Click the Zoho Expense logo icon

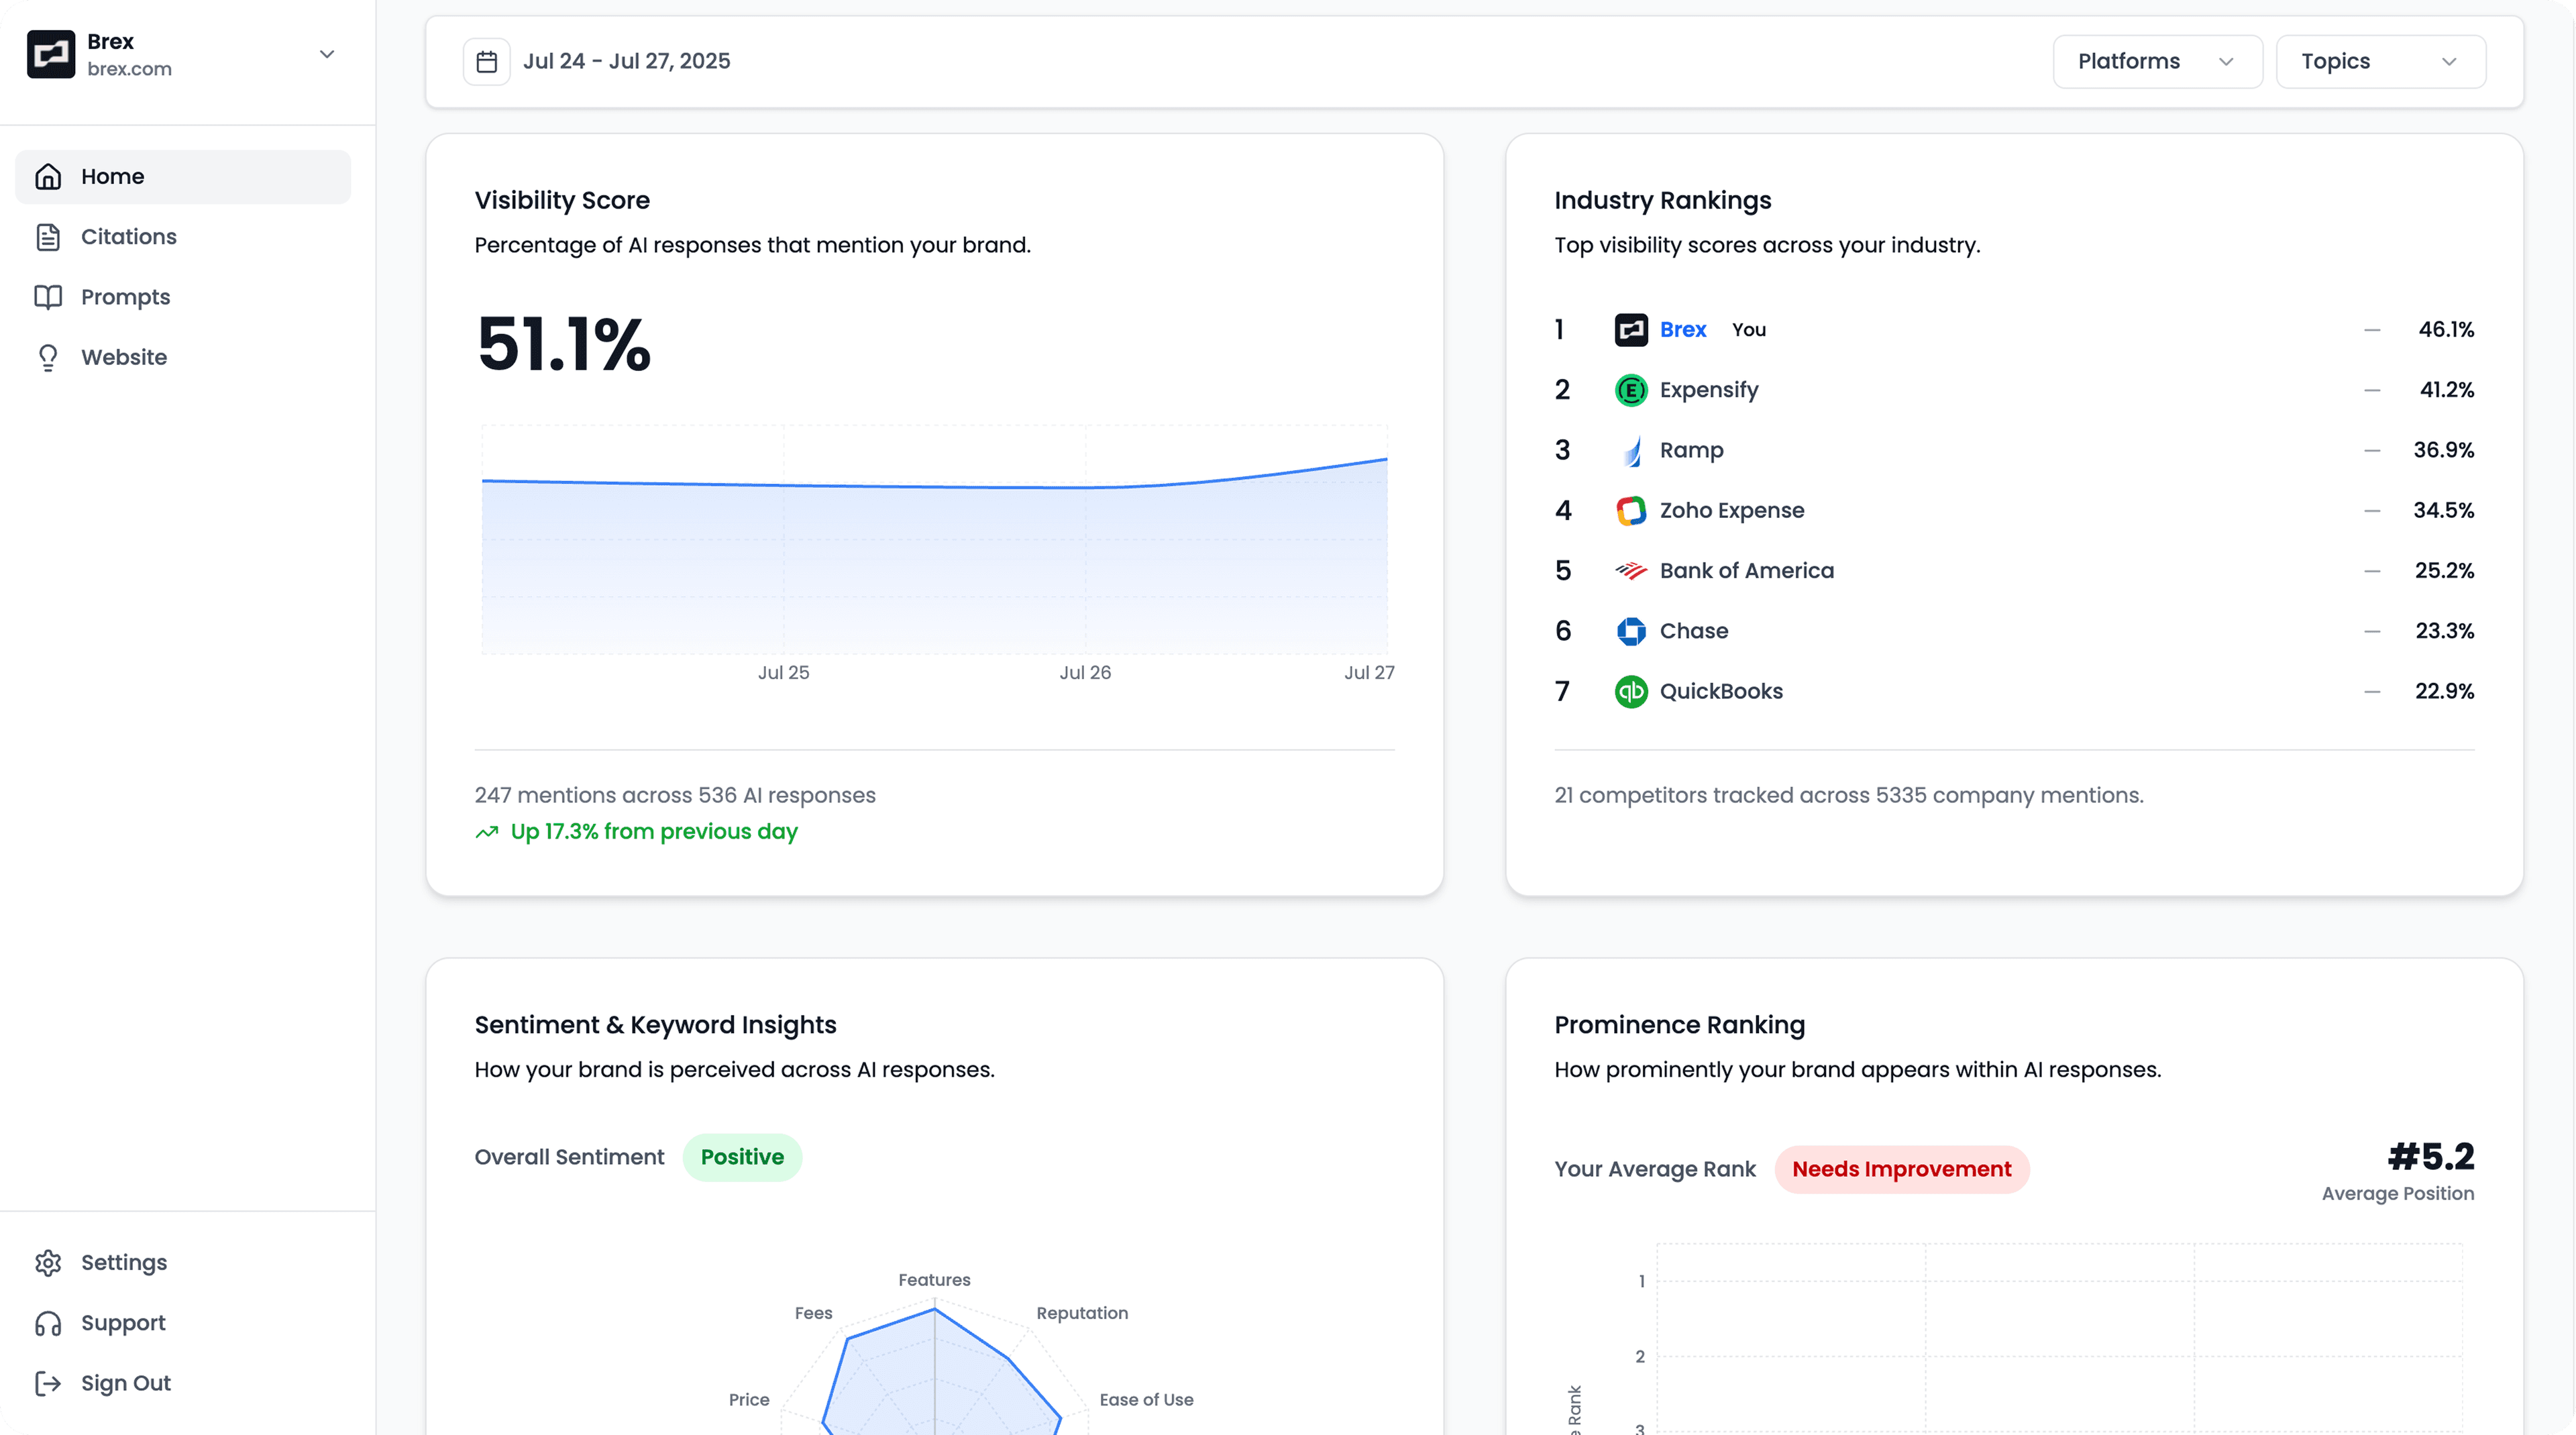1631,511
